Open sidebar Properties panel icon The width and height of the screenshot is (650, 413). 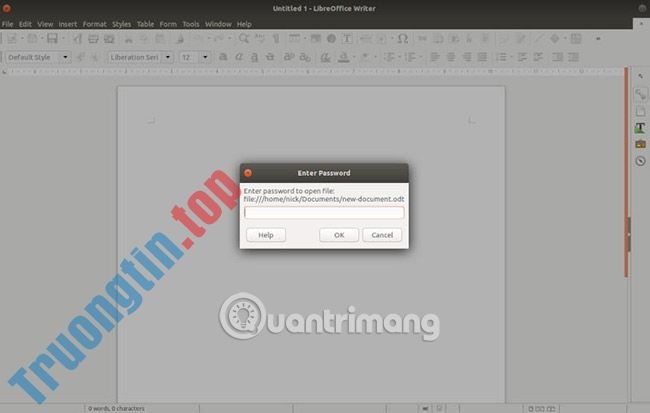point(640,95)
